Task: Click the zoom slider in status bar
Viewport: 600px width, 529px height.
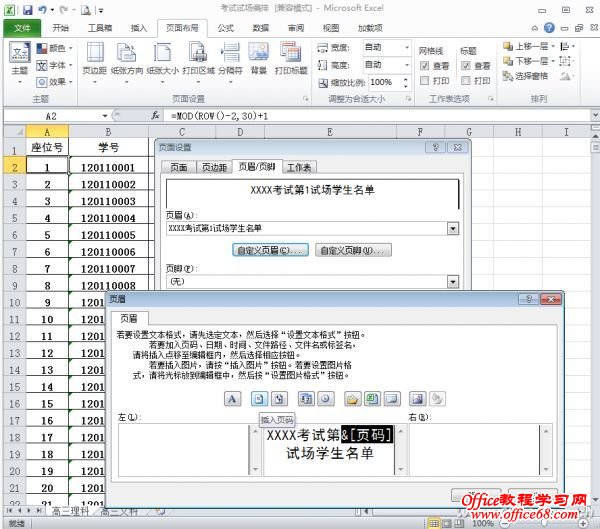Action: 544,523
